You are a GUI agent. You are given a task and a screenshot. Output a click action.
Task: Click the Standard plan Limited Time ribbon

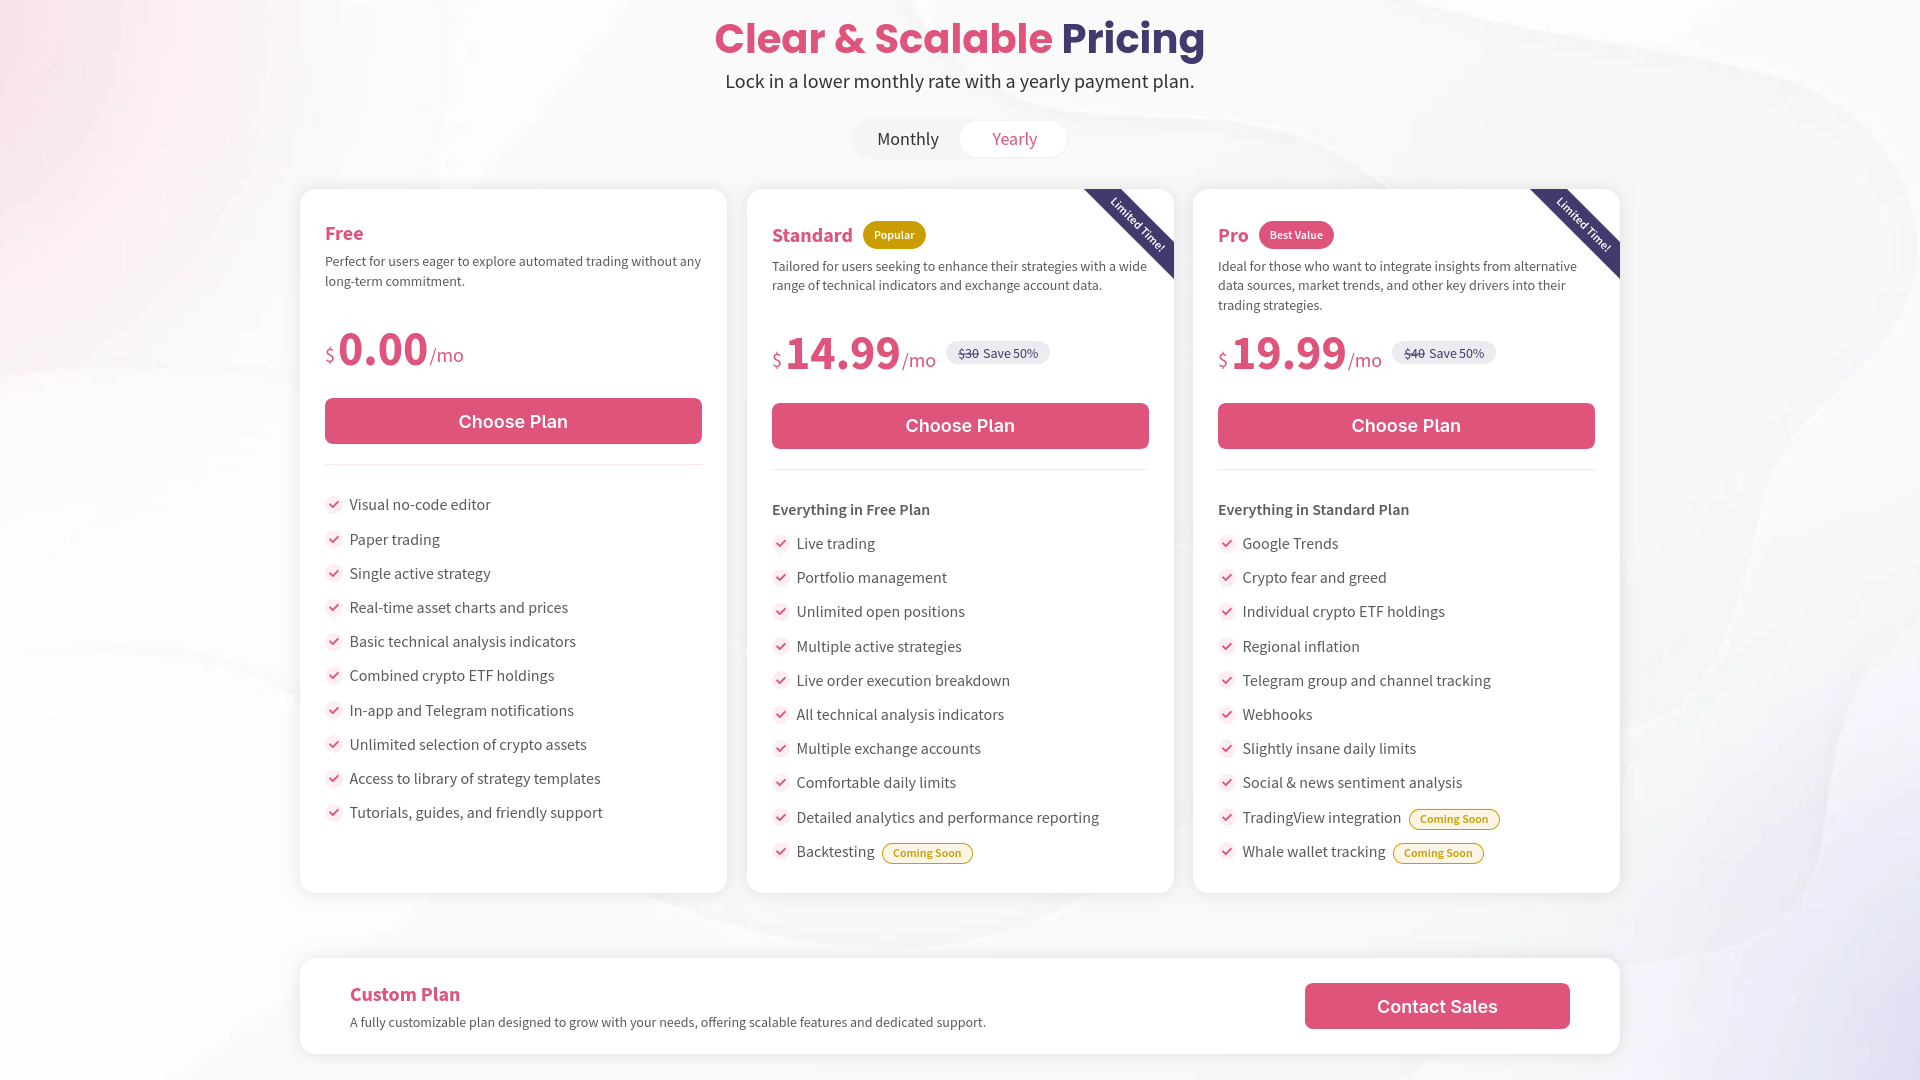(1136, 225)
